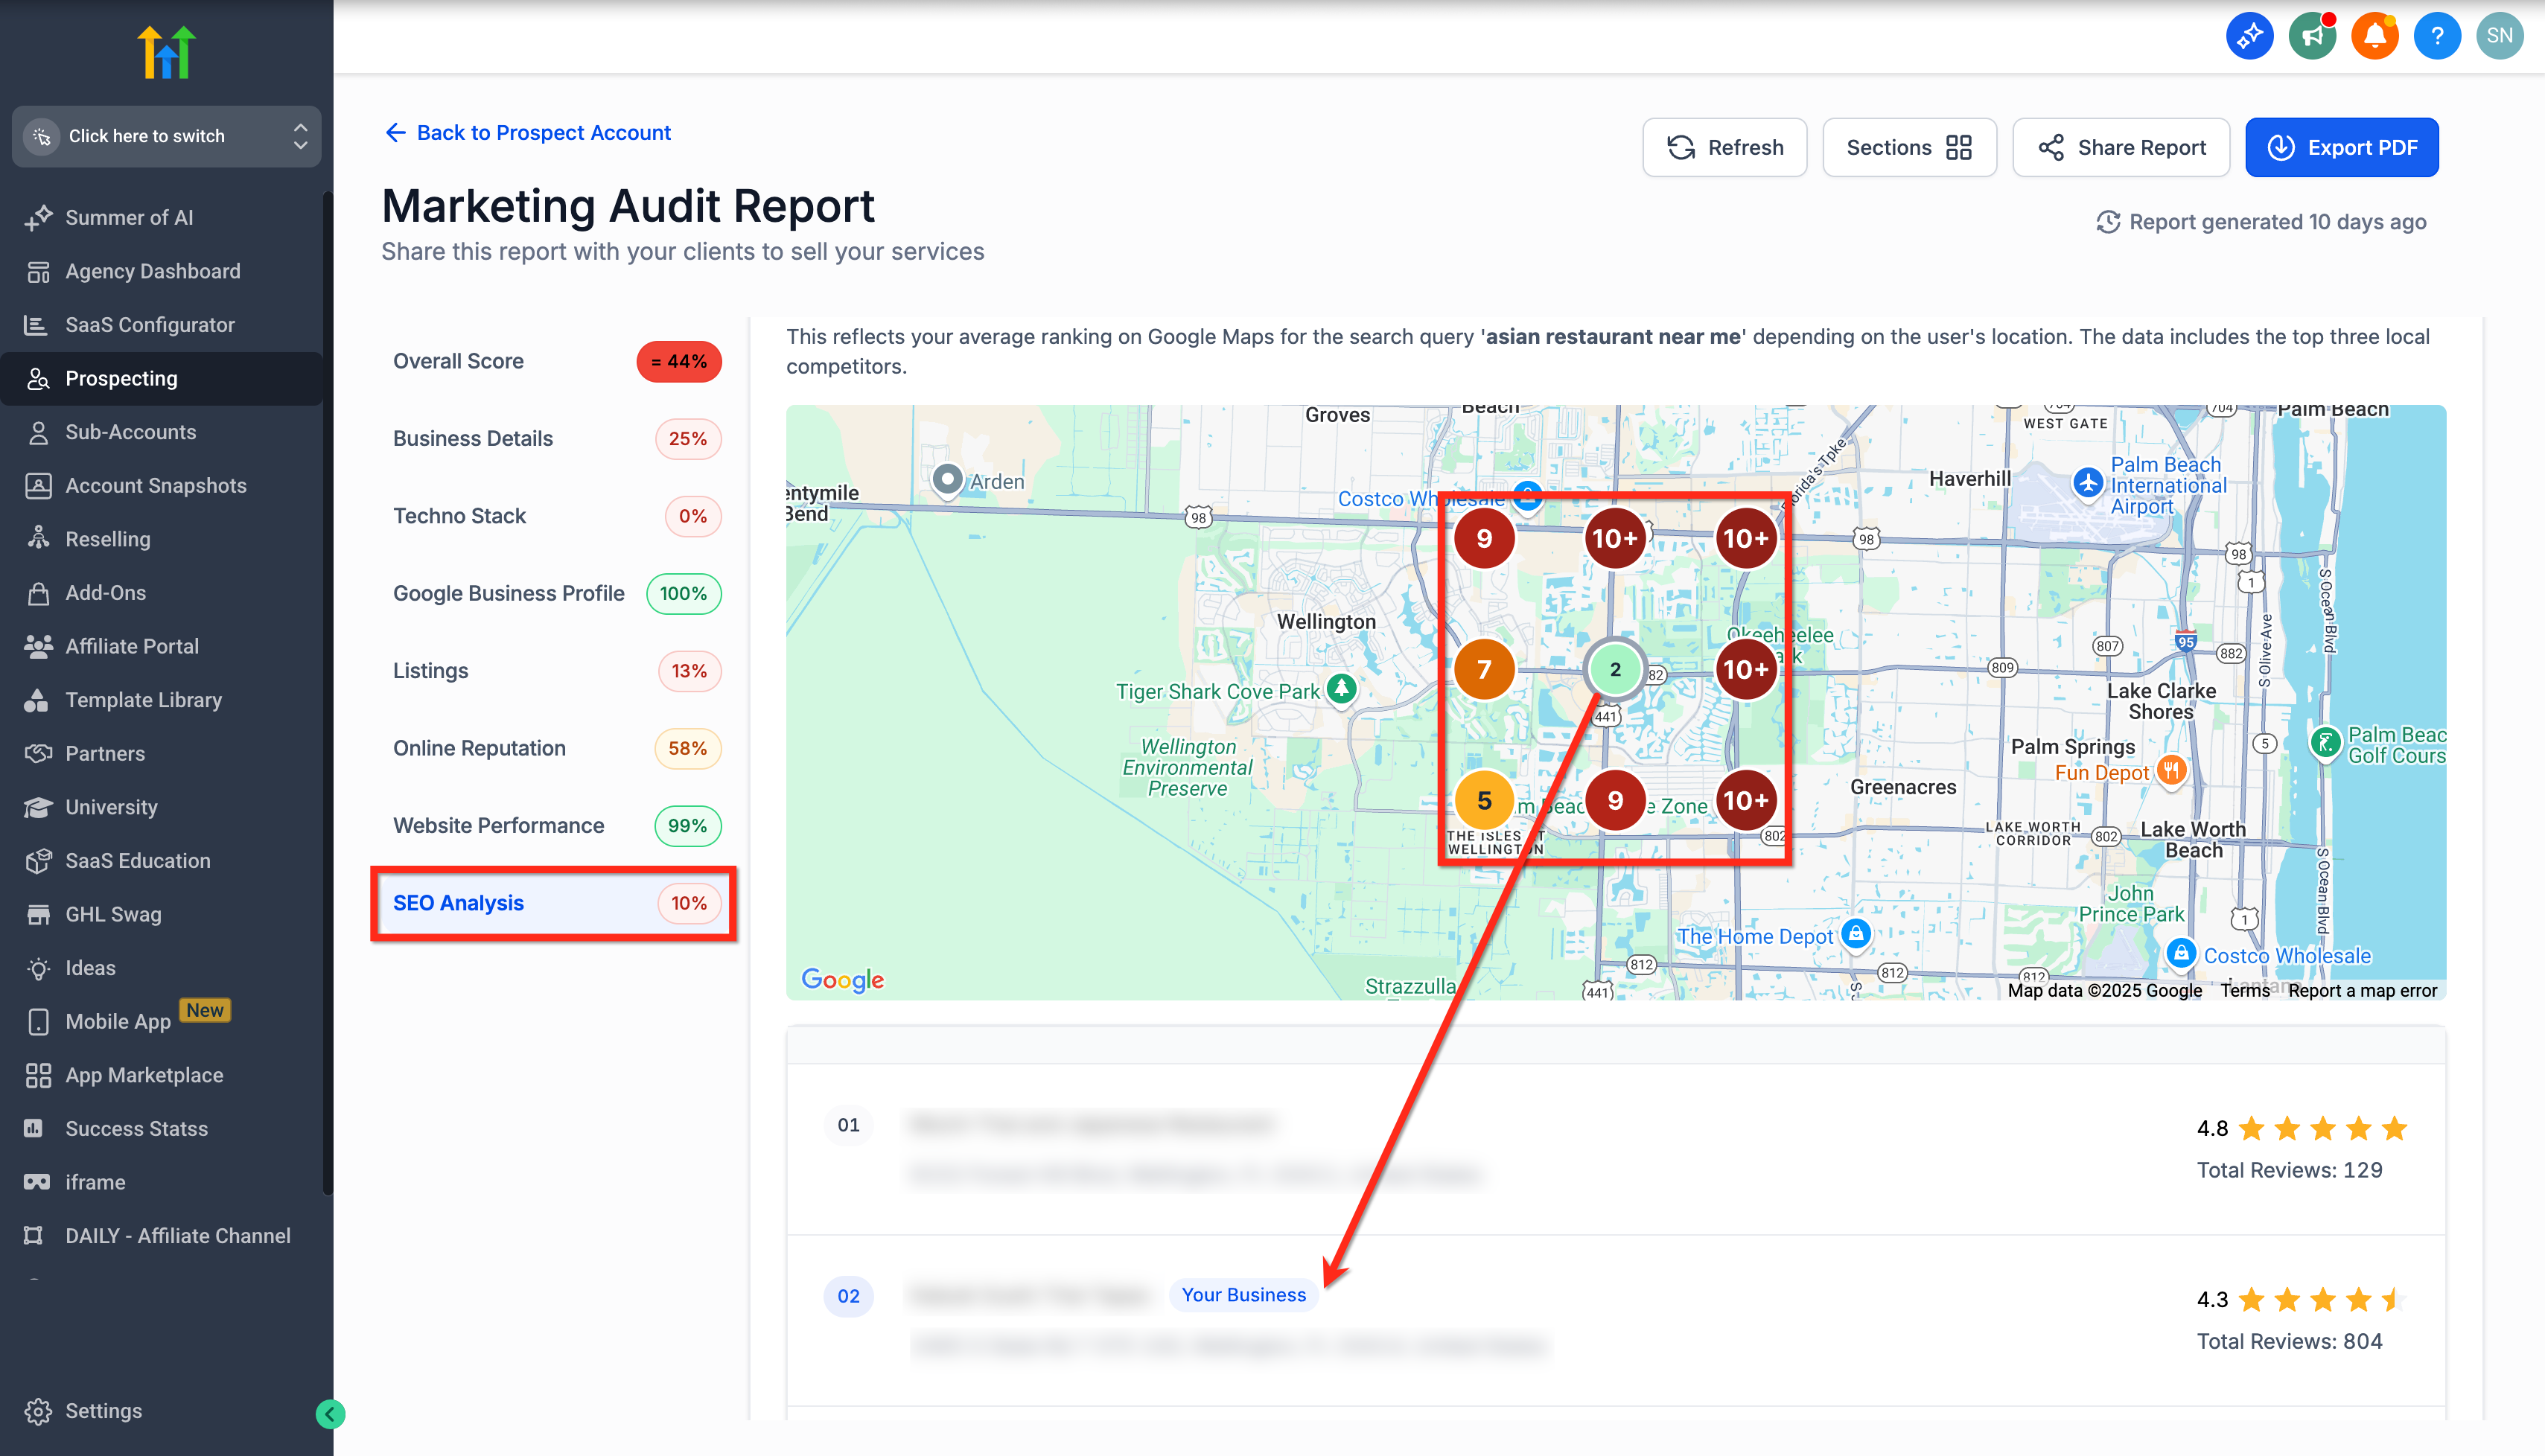Open Account Snapshots in sidebar
2545x1456 pixels.
point(156,485)
